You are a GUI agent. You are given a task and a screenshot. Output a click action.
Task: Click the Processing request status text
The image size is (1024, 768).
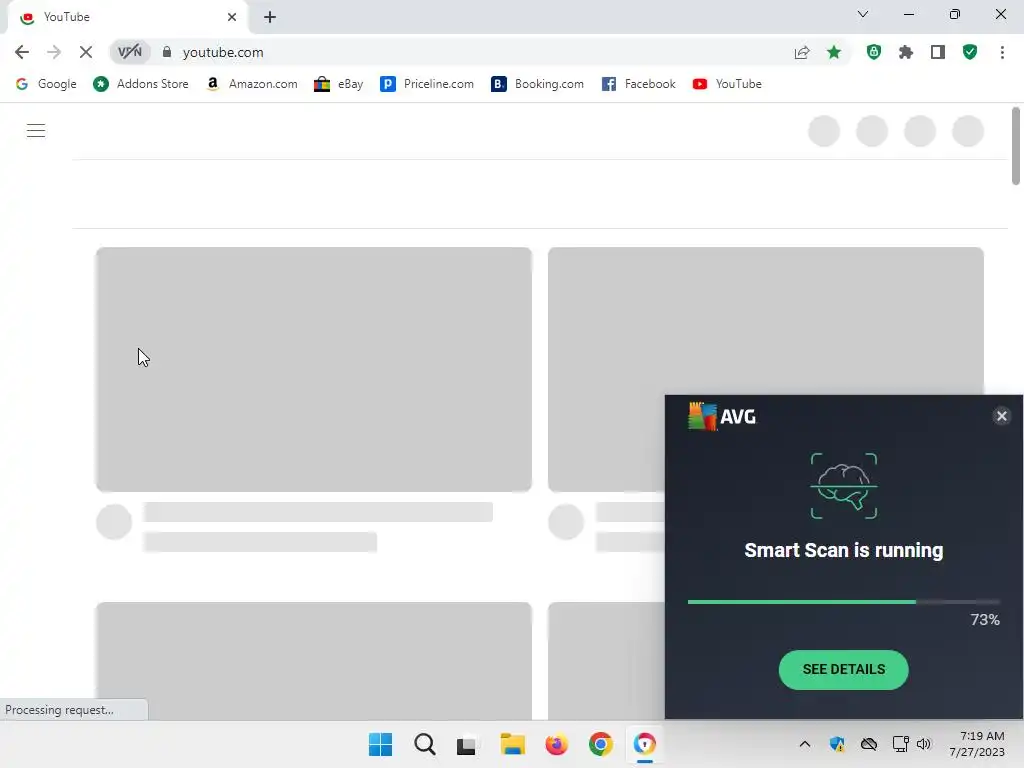[59, 710]
